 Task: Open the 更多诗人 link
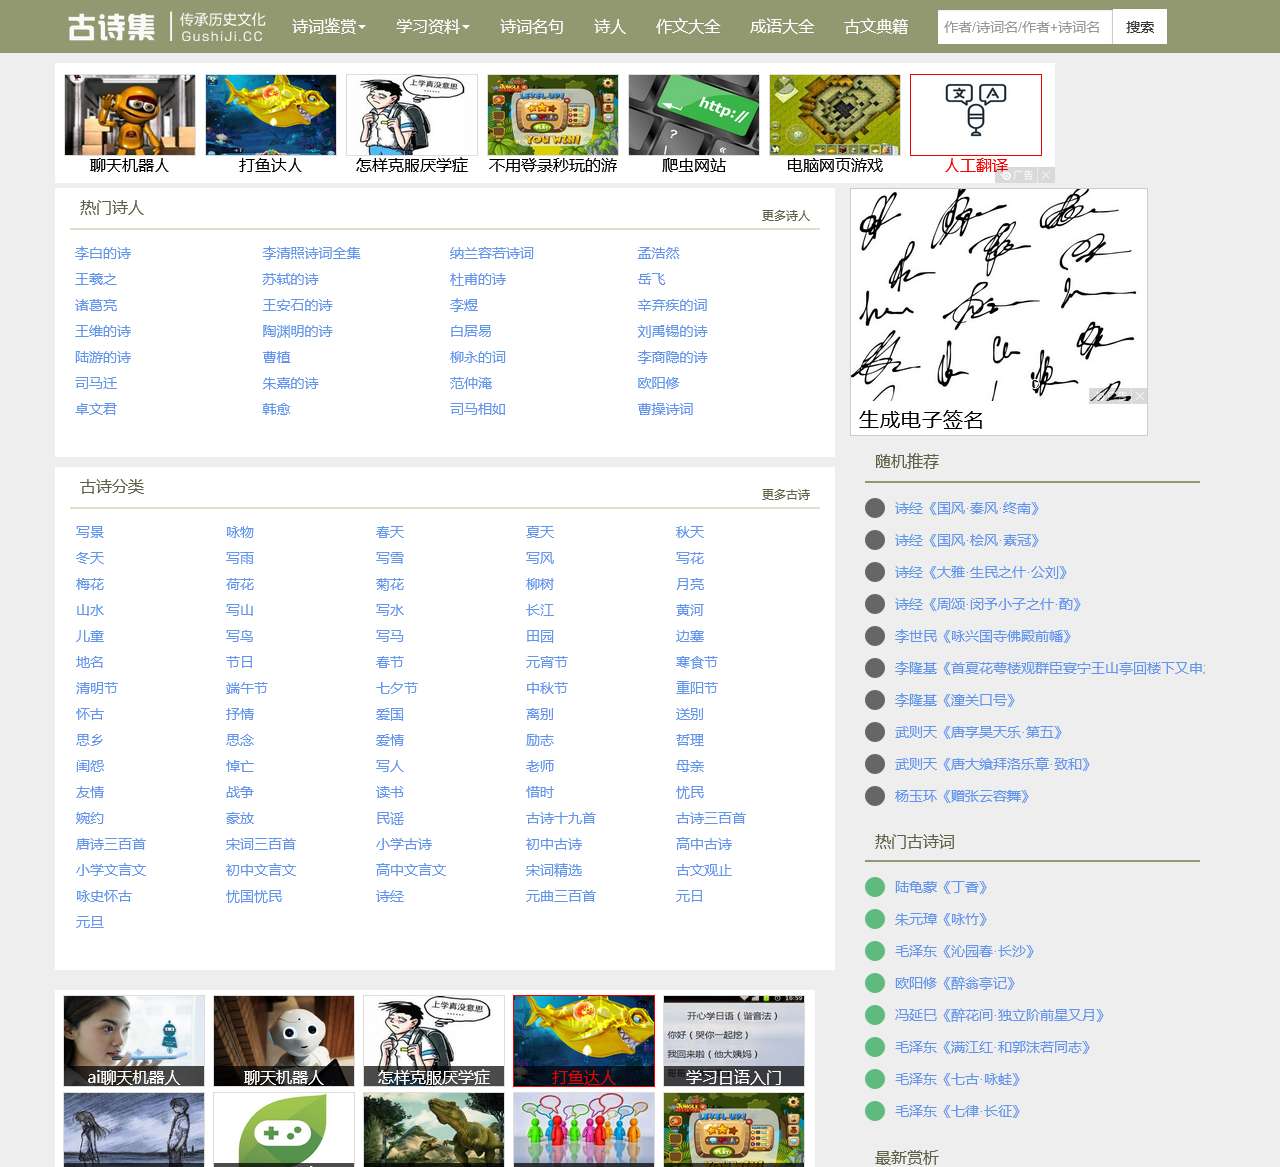tap(785, 216)
